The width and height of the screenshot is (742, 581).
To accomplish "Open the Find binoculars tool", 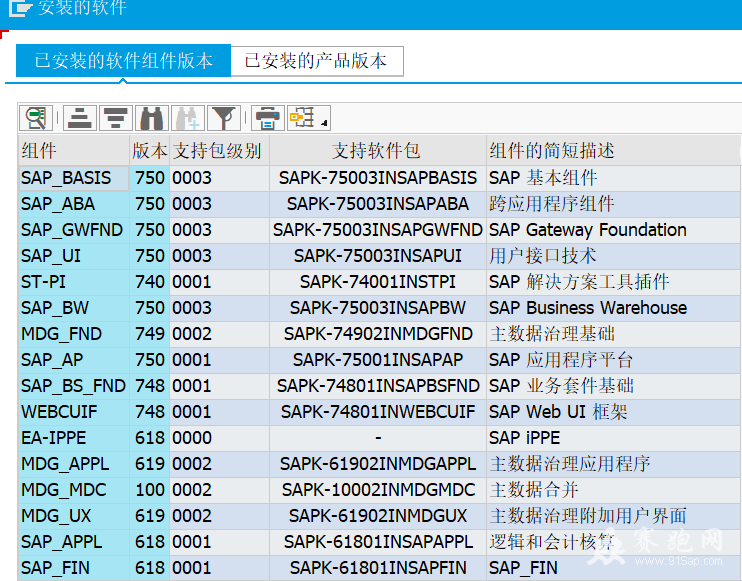I will point(152,117).
